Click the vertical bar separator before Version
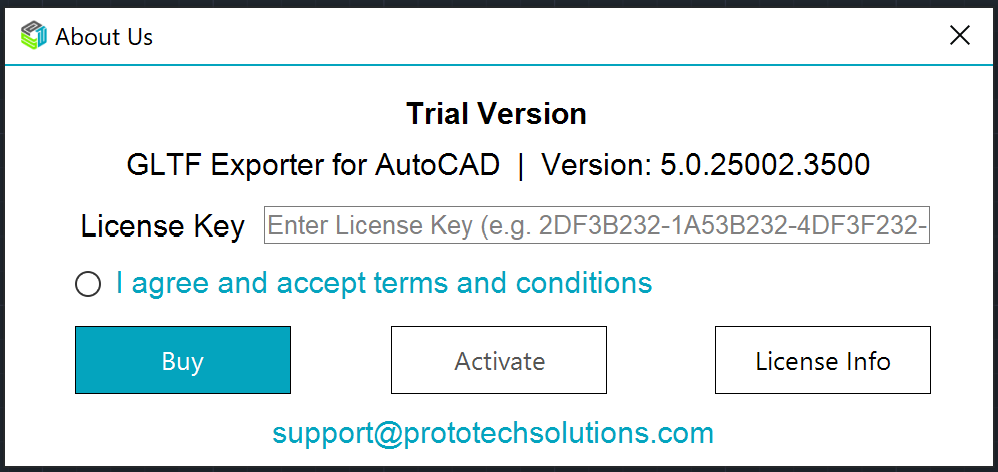Screen dimensions: 998x472 pos(521,164)
